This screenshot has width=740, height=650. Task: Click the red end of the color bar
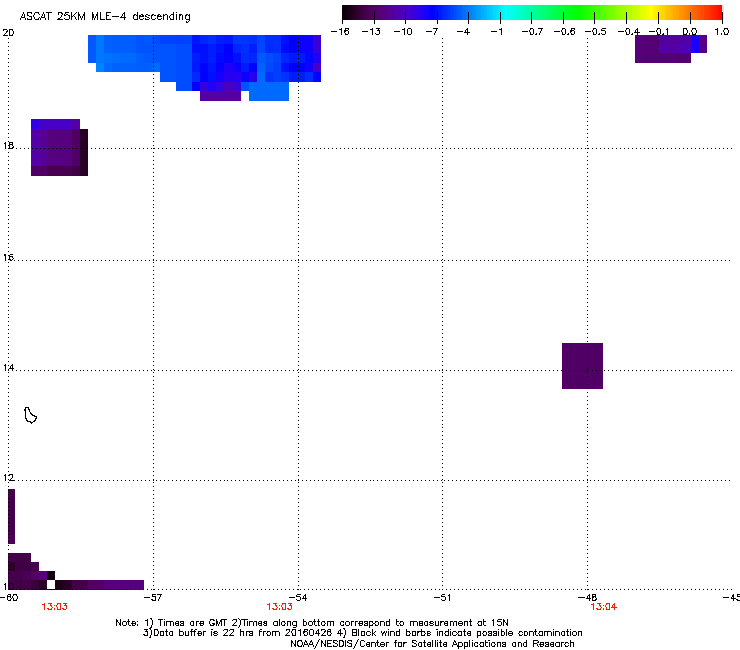coord(715,13)
